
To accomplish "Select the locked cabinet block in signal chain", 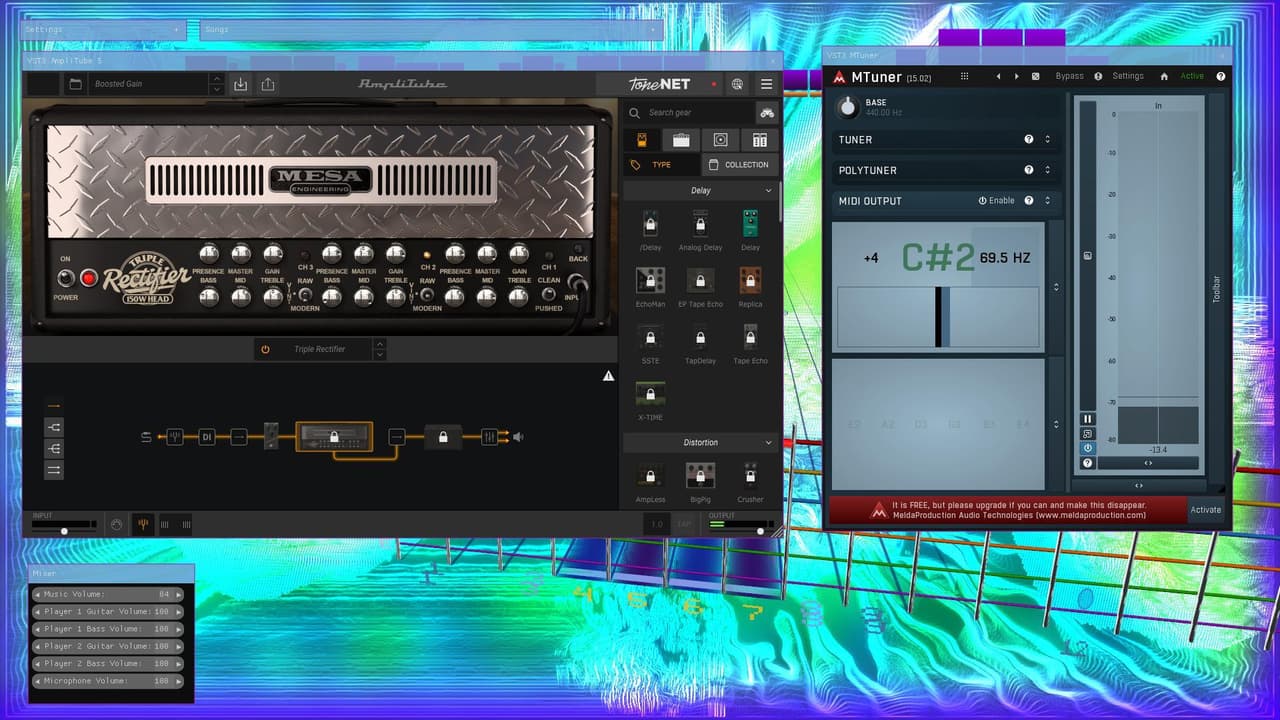I will coord(442,437).
